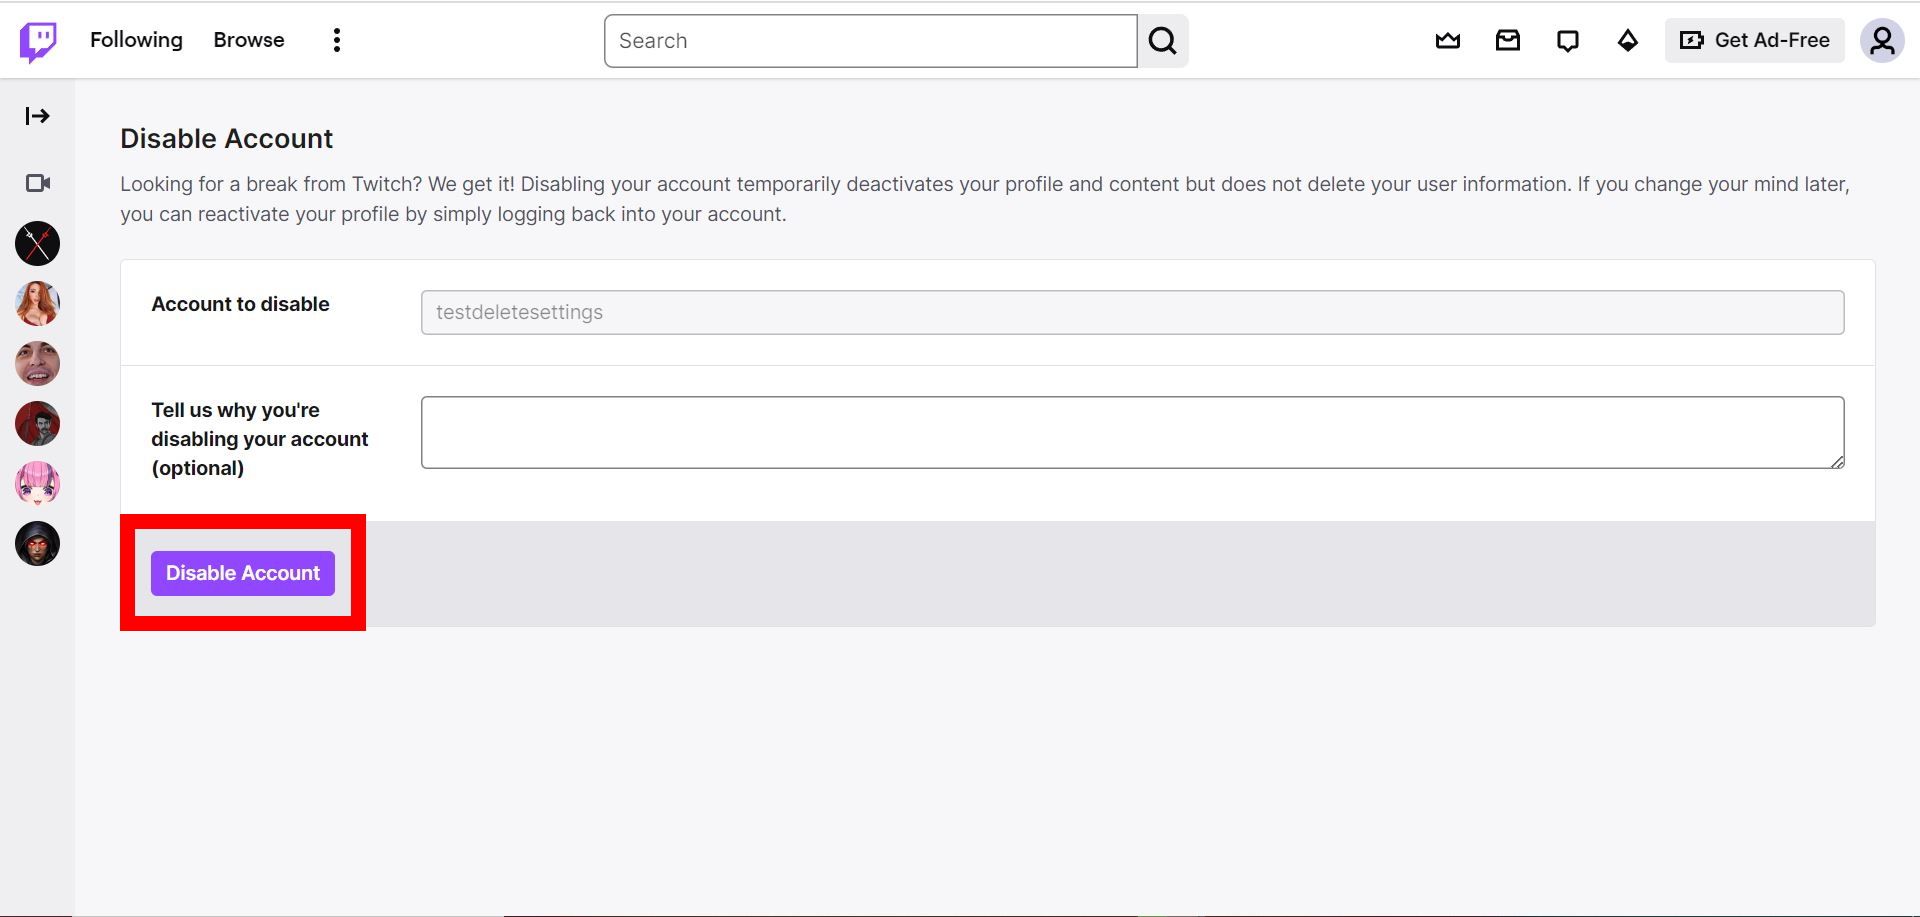Open the three-dot more options menu
The image size is (1920, 917).
click(336, 40)
